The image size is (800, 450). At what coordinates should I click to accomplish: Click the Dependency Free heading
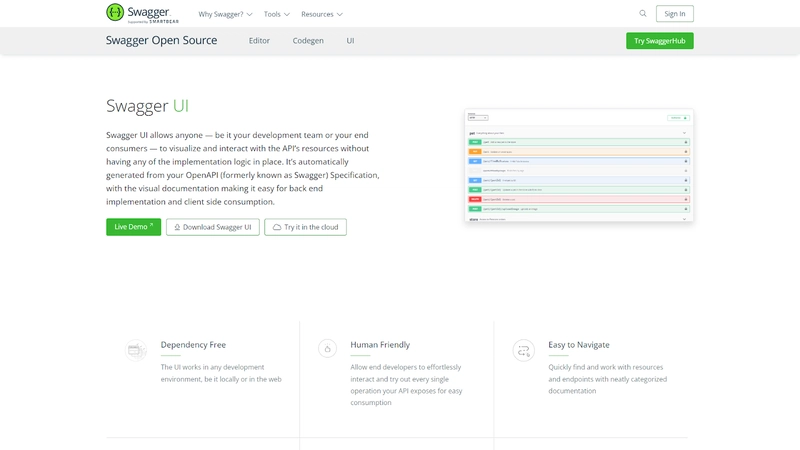(193, 345)
